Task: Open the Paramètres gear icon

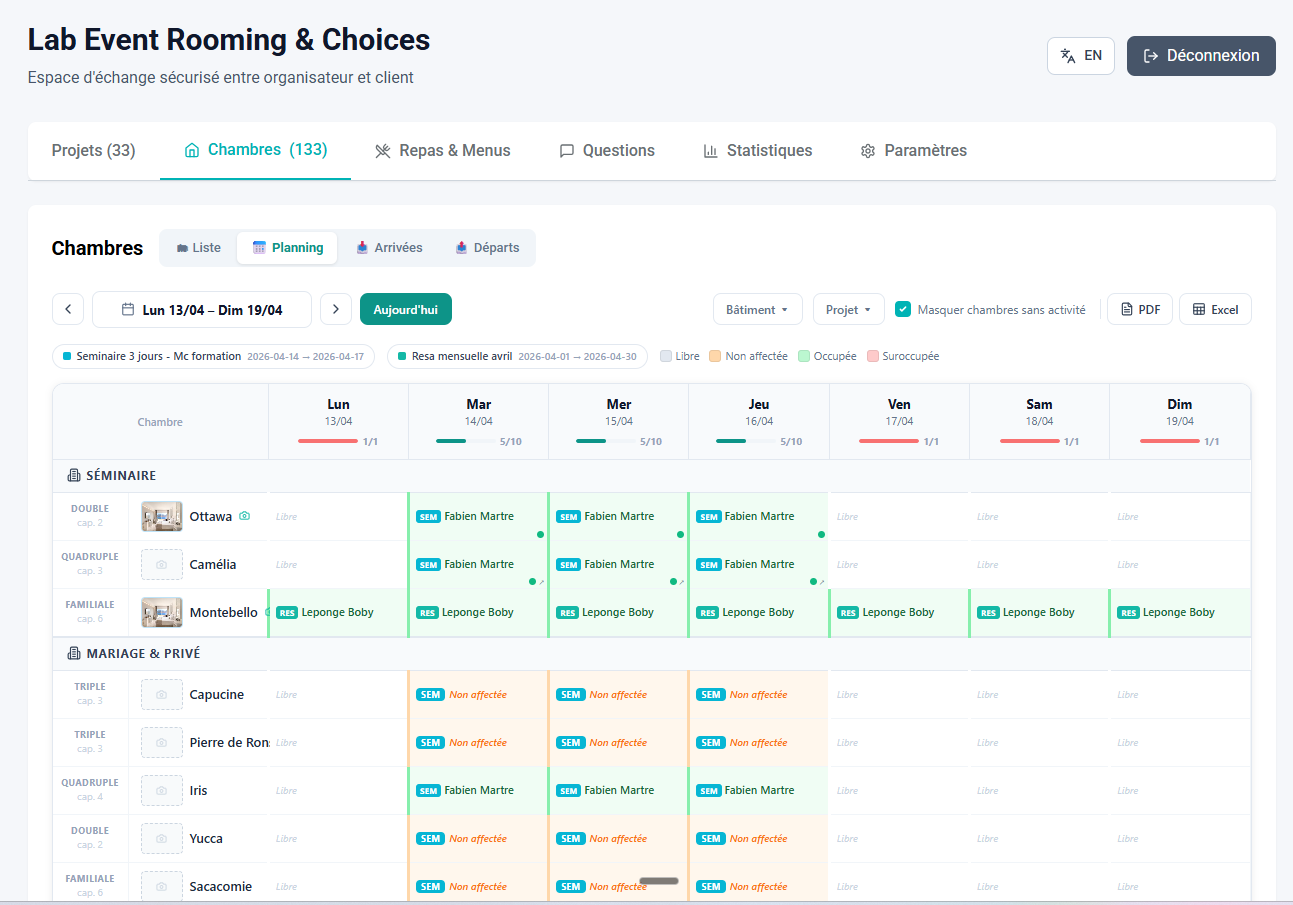Action: pos(868,150)
